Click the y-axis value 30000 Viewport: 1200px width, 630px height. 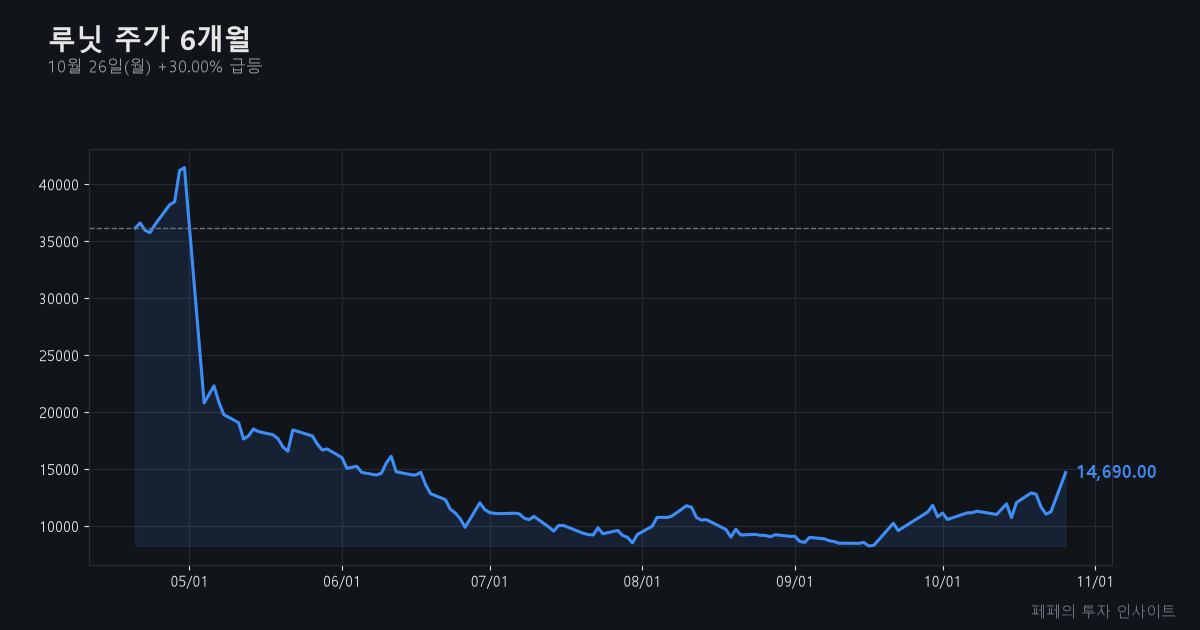[x=59, y=299]
